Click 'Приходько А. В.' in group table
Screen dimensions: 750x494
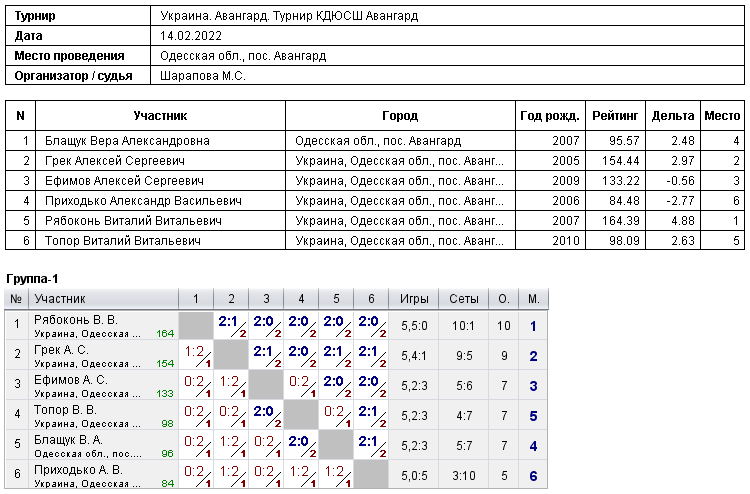78,471
